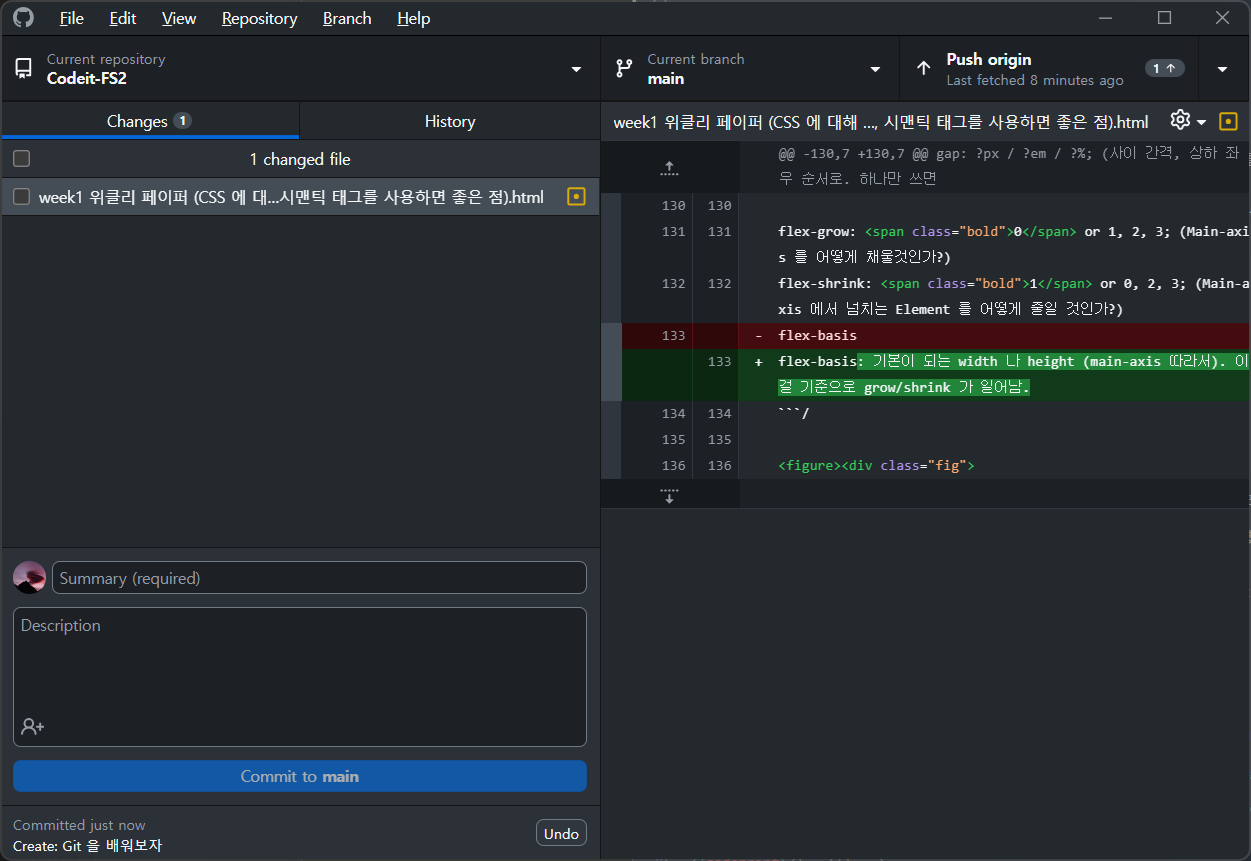Viewport: 1251px width, 861px height.
Task: Click the repository icon beside Codeit-FS2
Action: pos(24,69)
